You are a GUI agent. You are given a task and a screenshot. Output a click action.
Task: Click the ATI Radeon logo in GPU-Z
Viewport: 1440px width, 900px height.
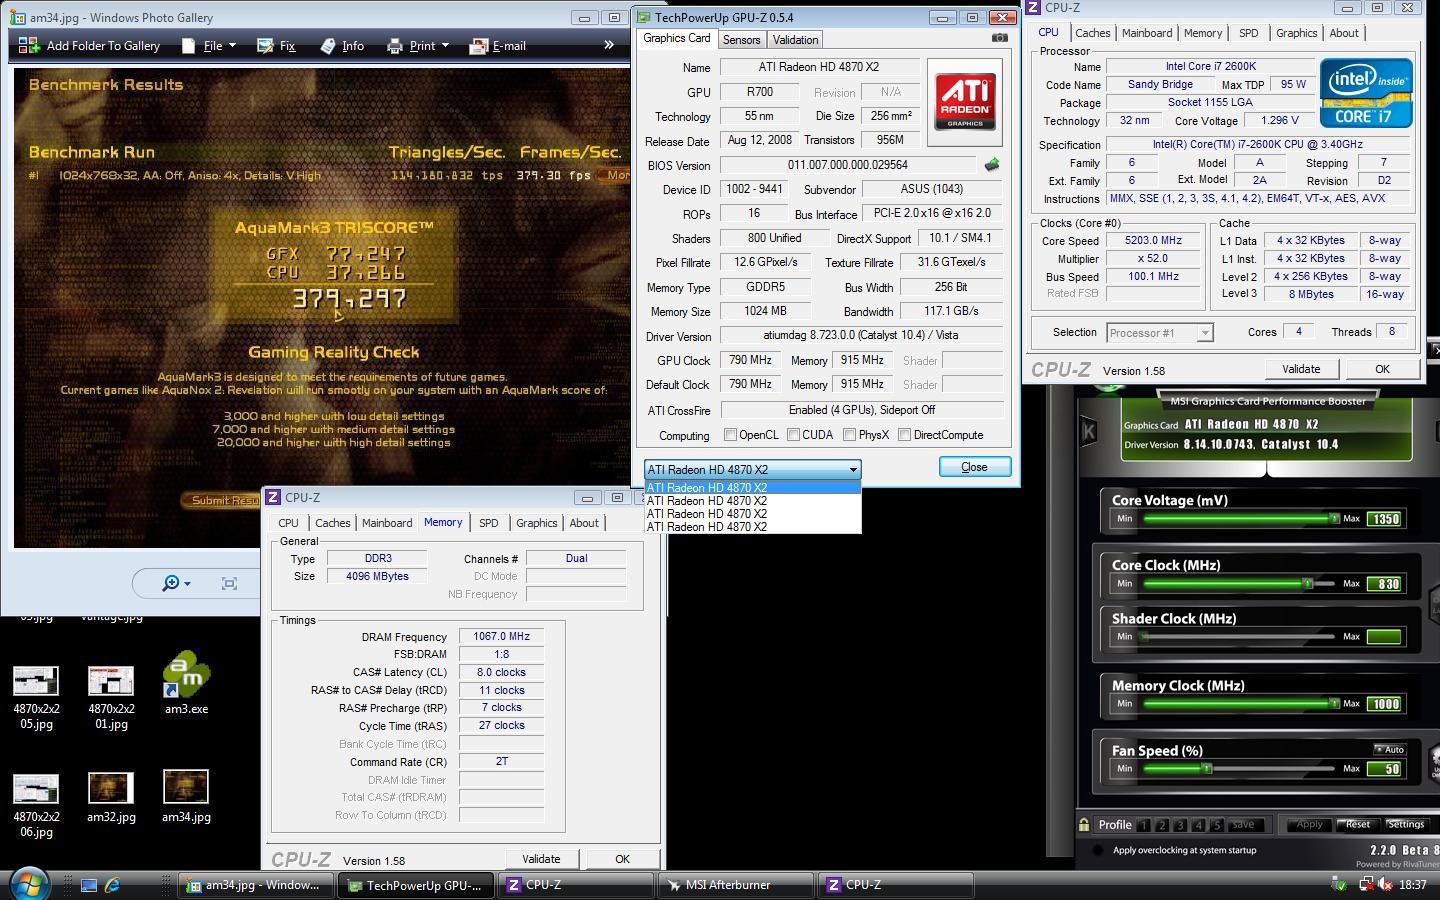pos(965,102)
